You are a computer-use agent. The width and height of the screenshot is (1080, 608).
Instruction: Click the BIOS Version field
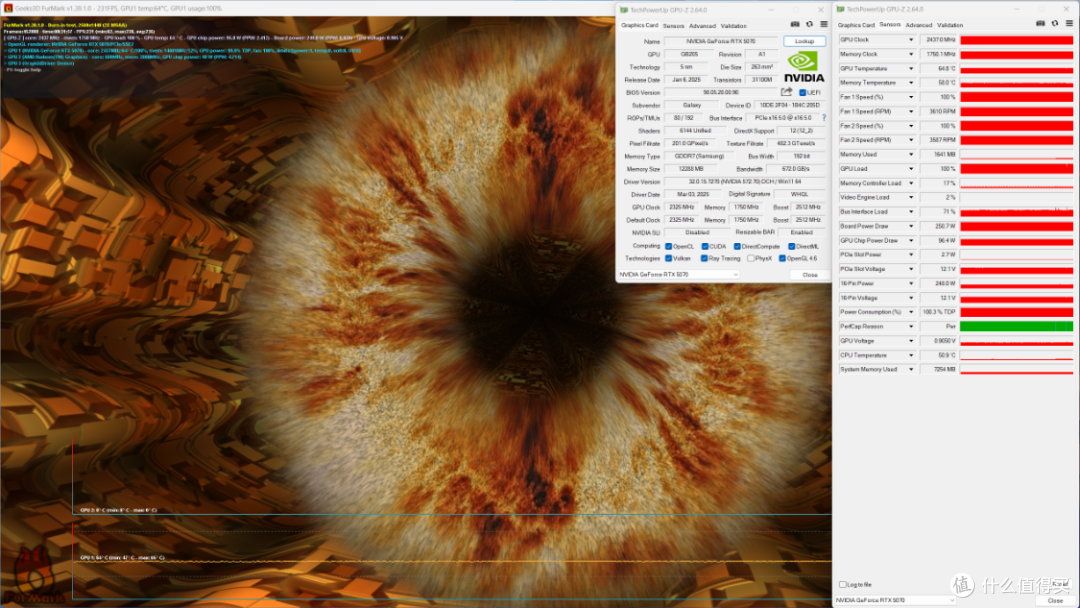point(720,92)
